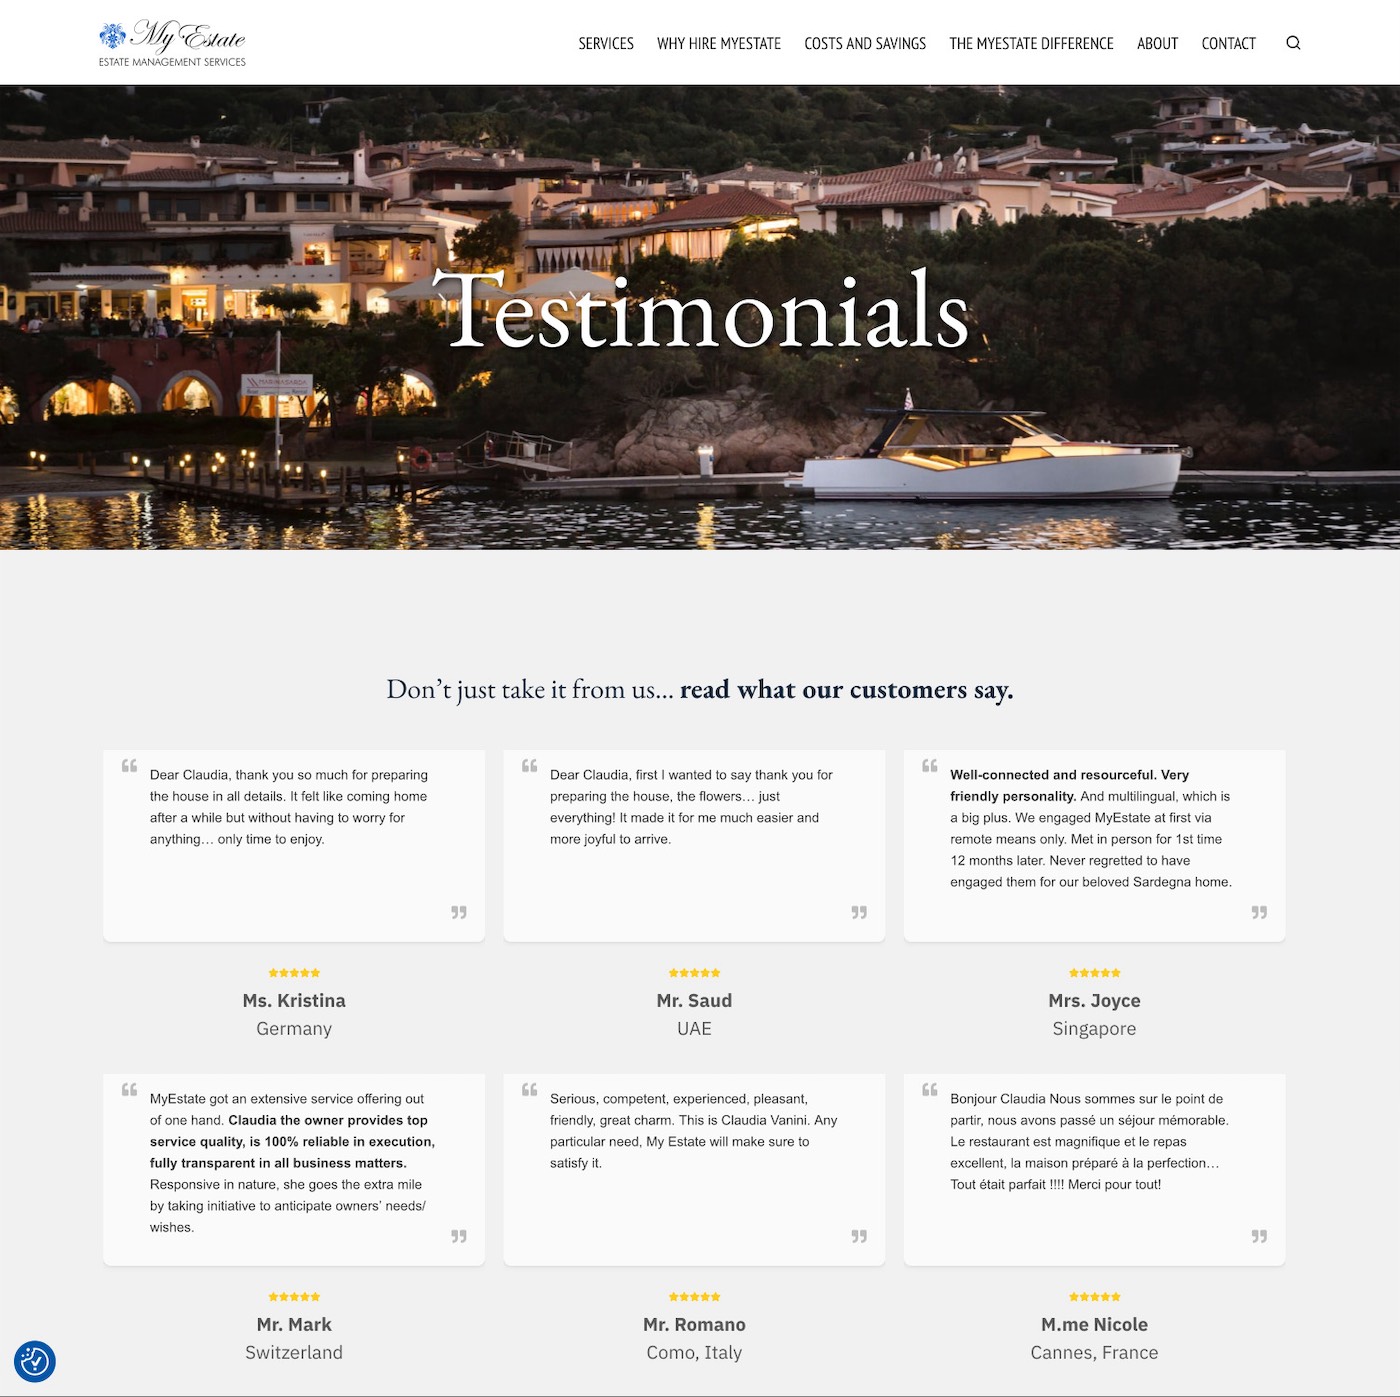The width and height of the screenshot is (1400, 1397).
Task: Click the opening quote icon in Mr. Saud's testimonial
Action: click(530, 766)
